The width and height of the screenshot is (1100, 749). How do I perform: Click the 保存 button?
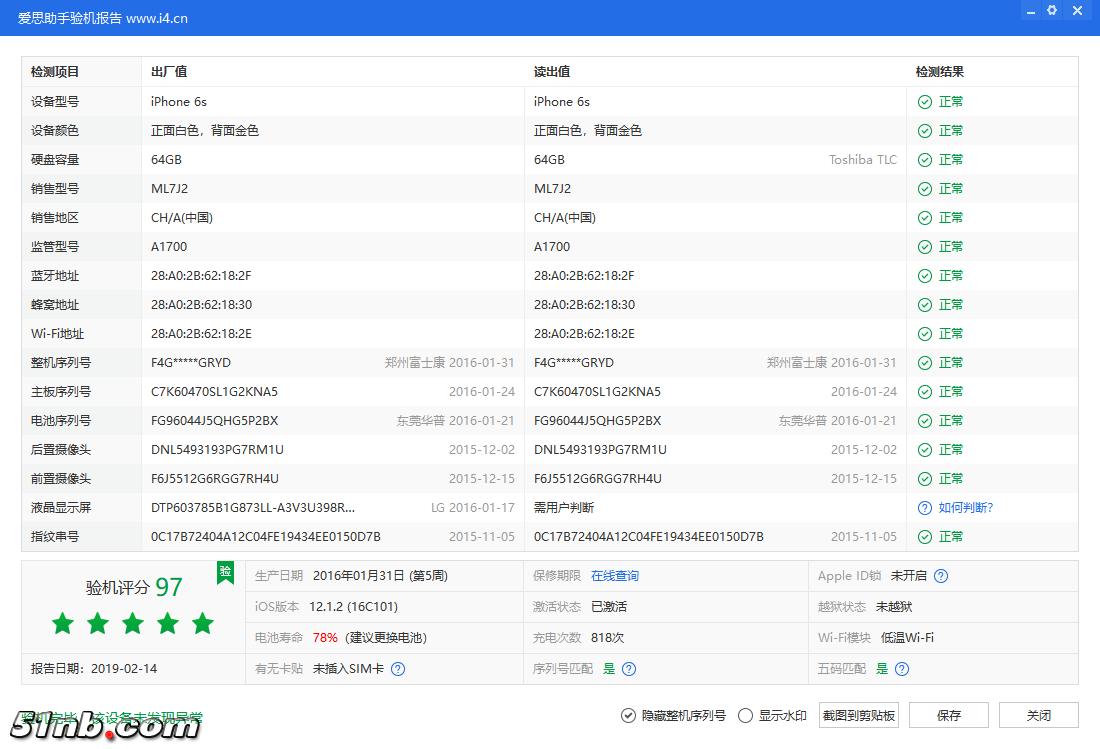[948, 715]
